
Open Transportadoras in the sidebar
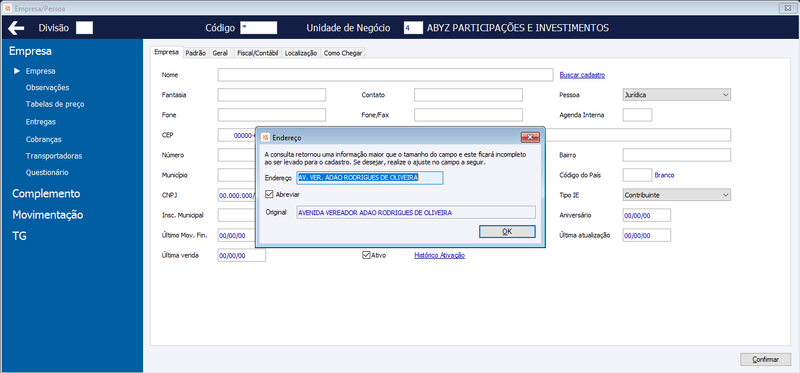(54, 156)
